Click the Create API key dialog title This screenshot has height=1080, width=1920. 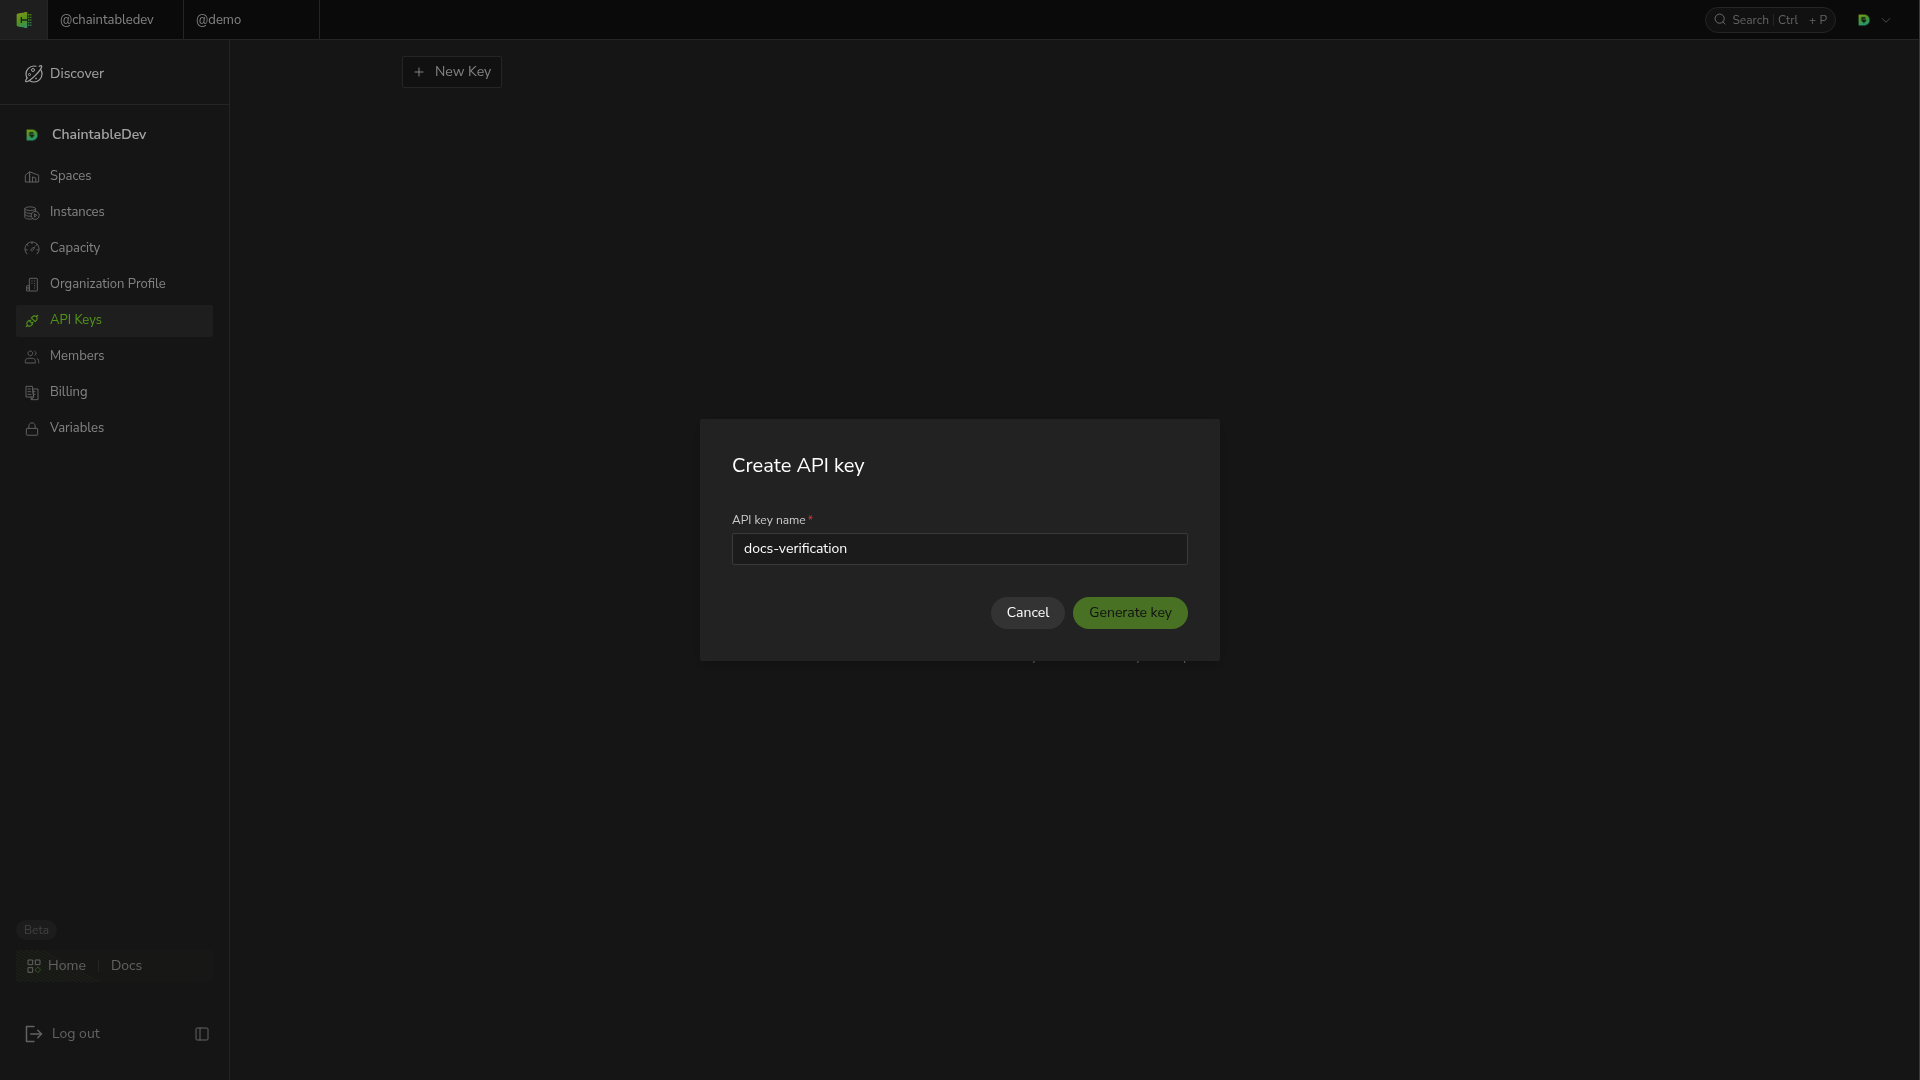tap(798, 466)
